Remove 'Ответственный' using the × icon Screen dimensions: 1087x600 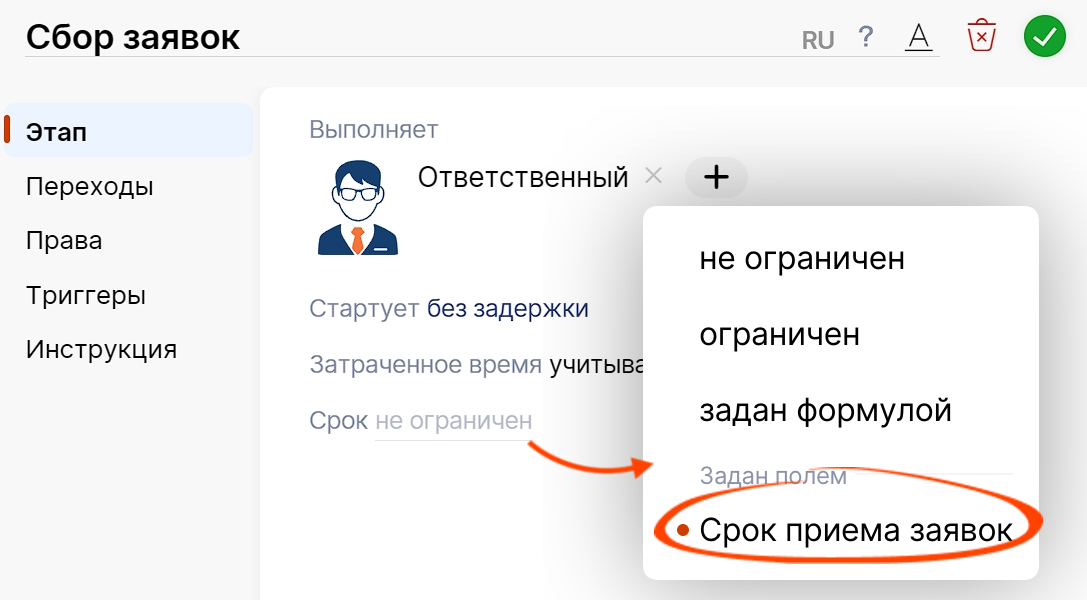(653, 176)
